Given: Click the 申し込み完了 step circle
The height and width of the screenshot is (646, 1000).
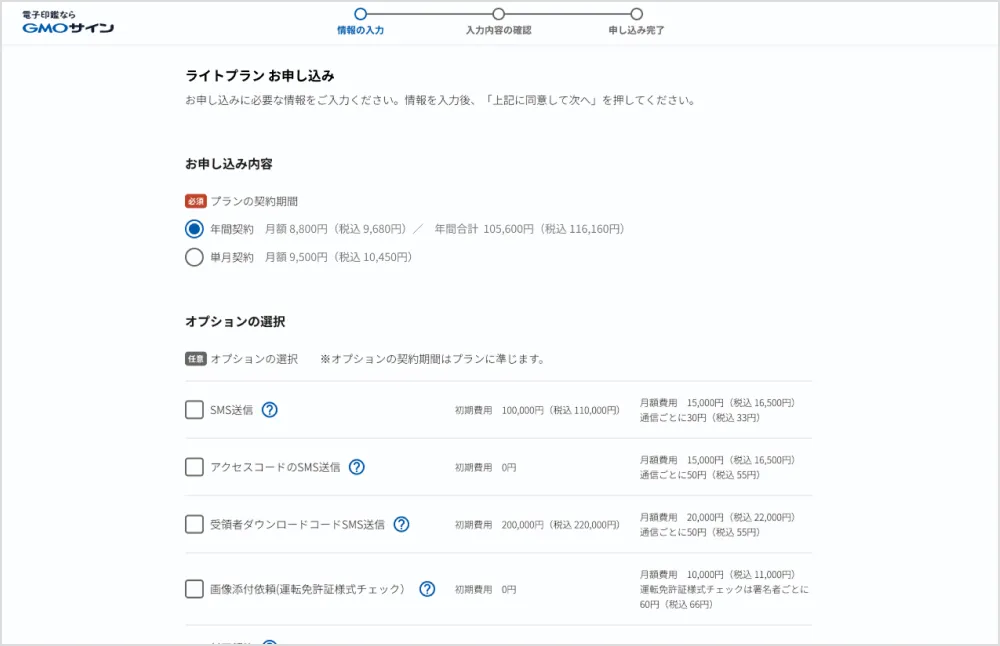Looking at the screenshot, I should pos(637,15).
